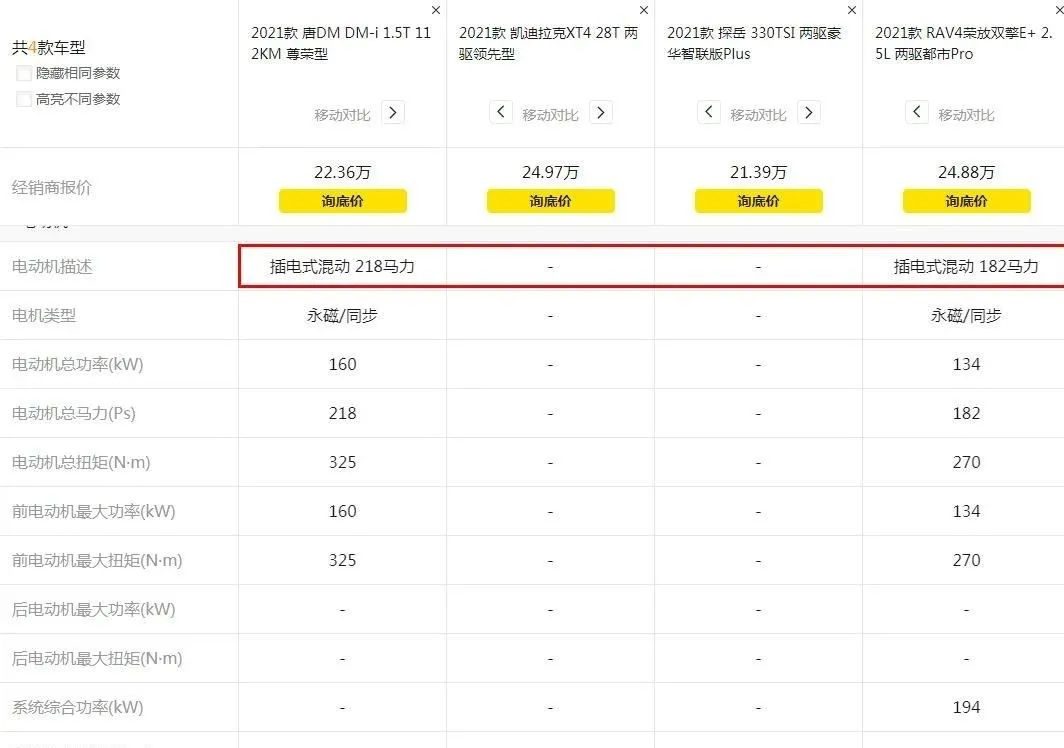
Task: Click 询底价 button under 21.39万
Action: pos(759,201)
